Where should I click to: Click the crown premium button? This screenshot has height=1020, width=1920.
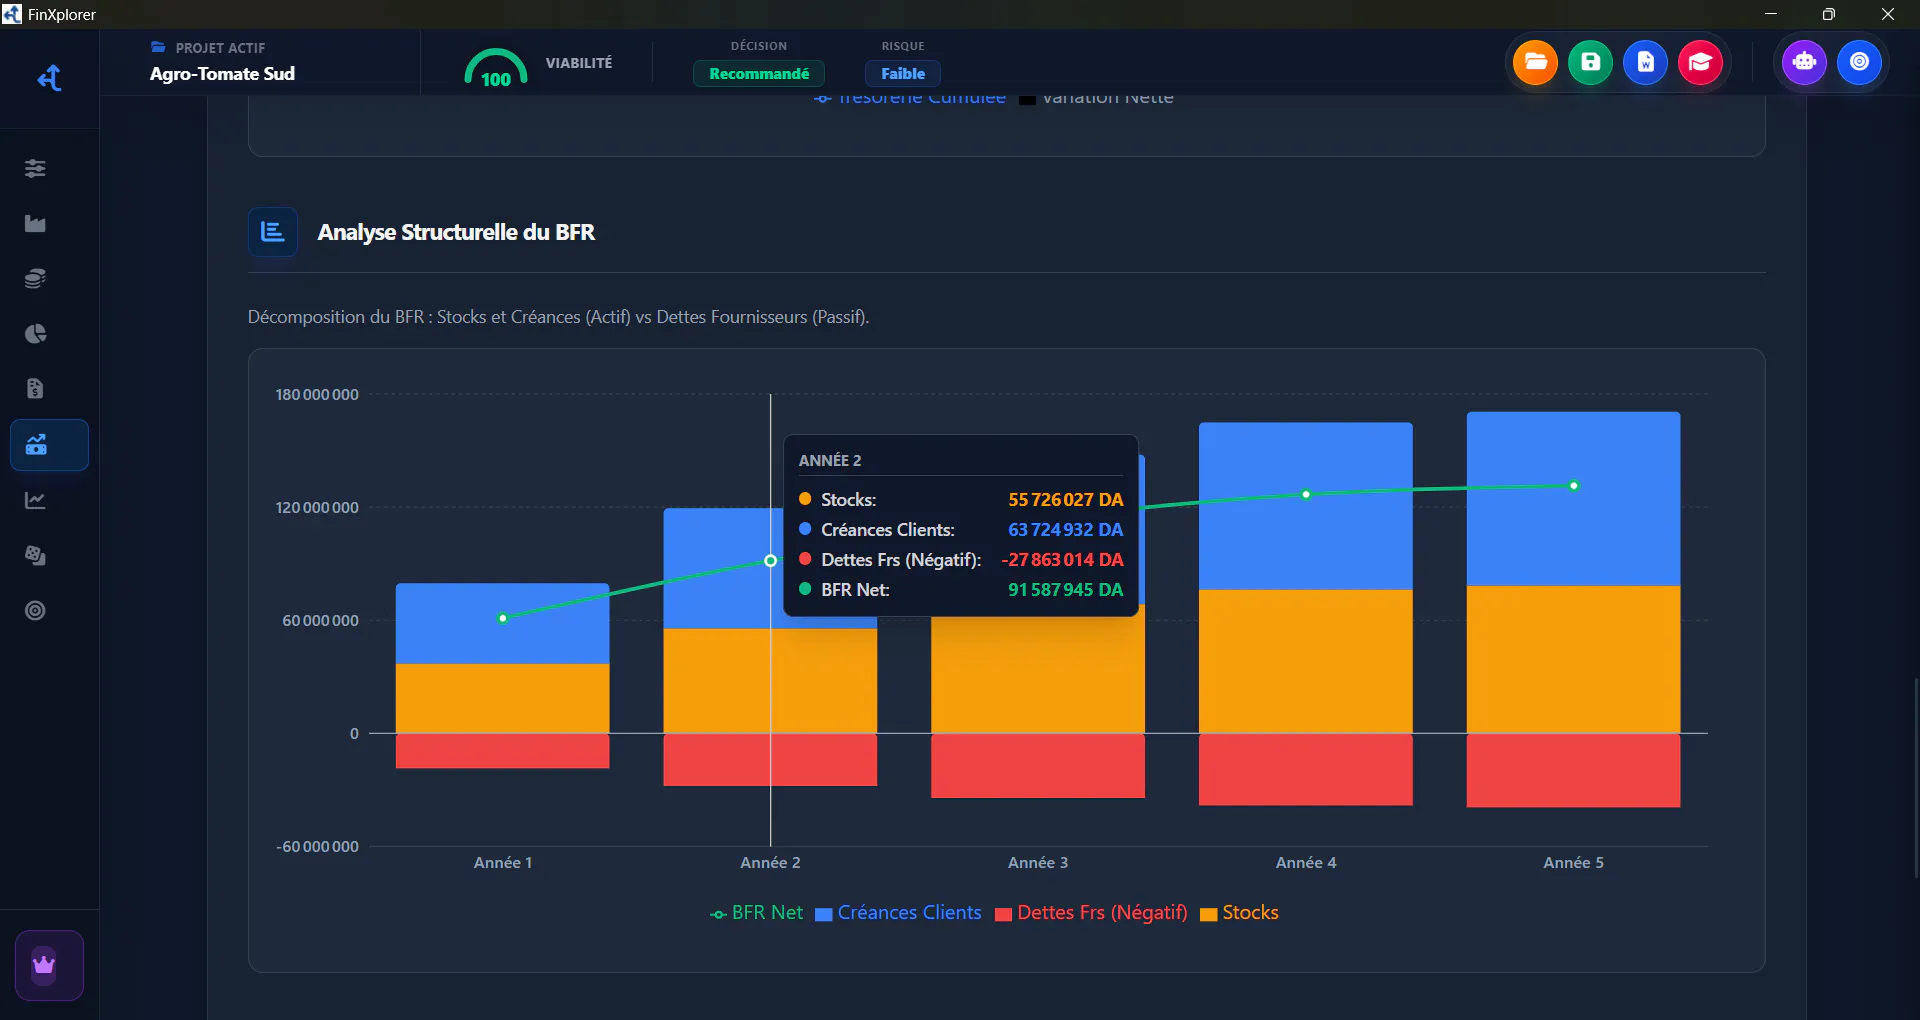click(49, 965)
